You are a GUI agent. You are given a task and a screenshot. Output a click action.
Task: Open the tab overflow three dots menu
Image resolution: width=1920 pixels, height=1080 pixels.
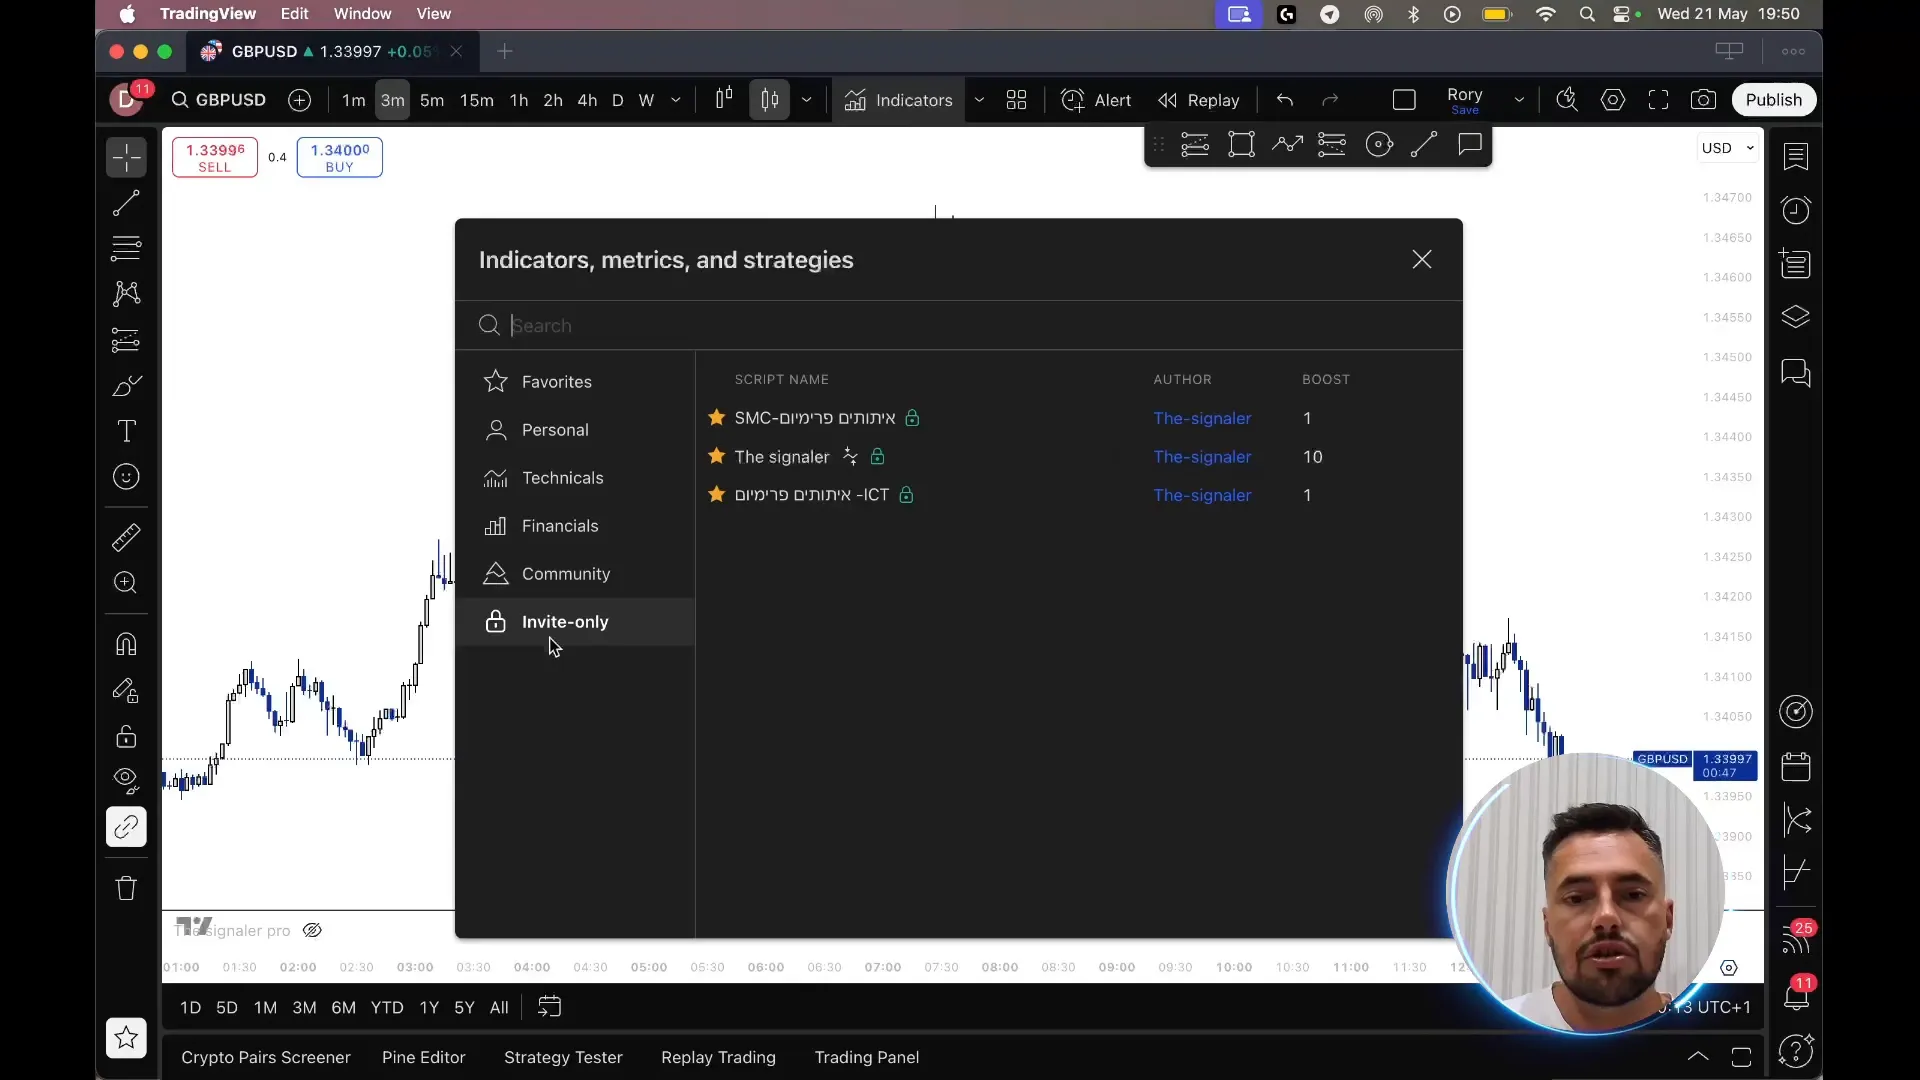point(1793,51)
